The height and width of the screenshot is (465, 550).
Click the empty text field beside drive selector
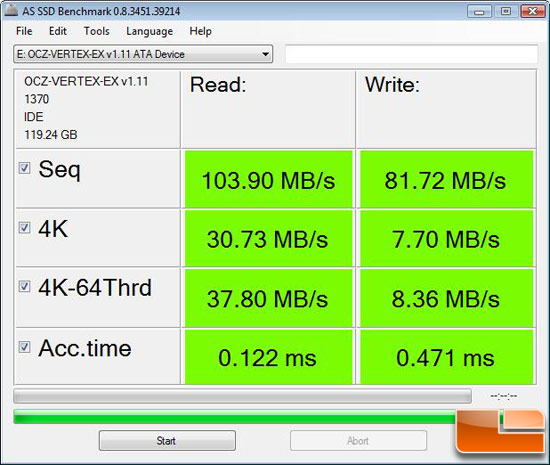click(x=411, y=54)
